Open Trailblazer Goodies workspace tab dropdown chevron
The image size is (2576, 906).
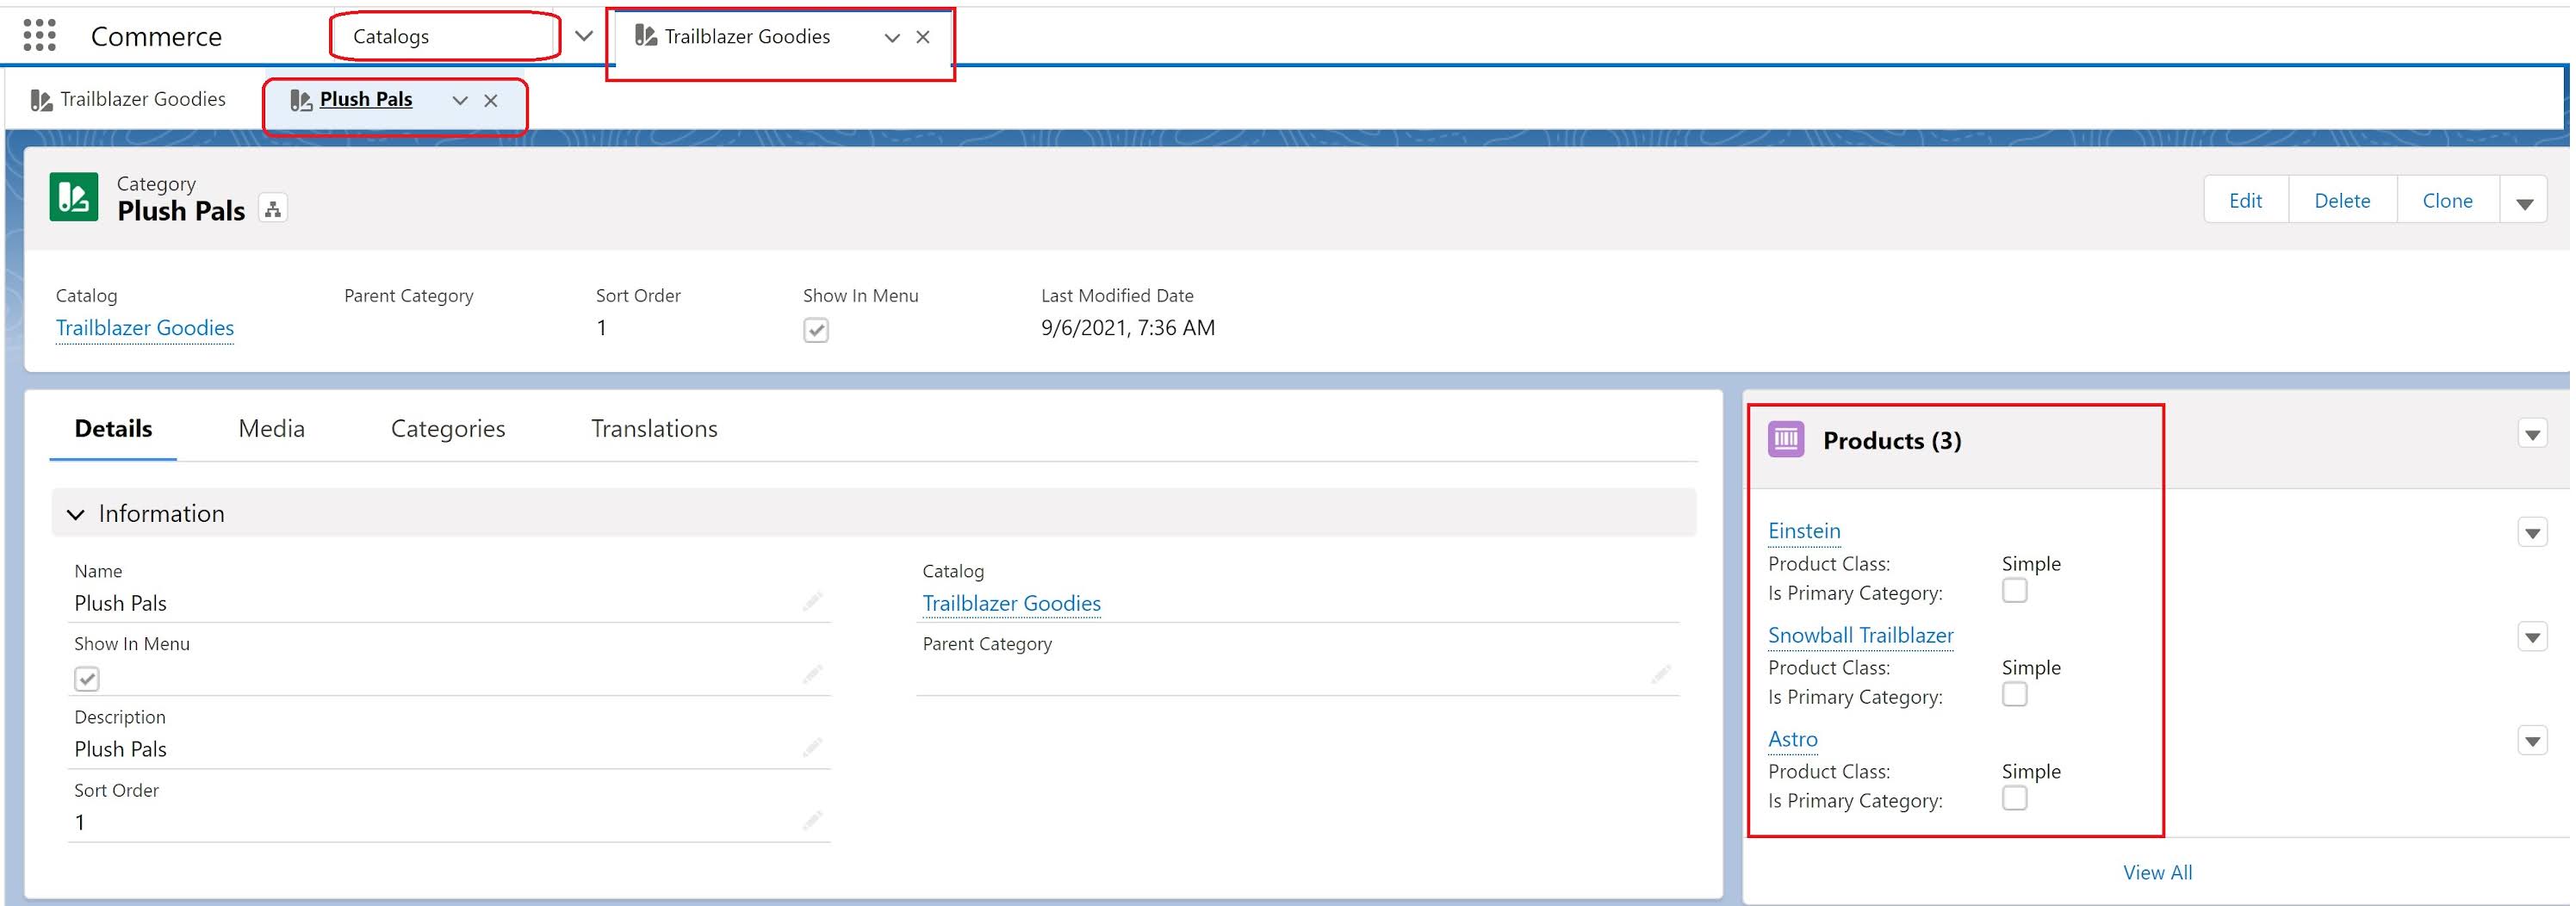tap(892, 38)
